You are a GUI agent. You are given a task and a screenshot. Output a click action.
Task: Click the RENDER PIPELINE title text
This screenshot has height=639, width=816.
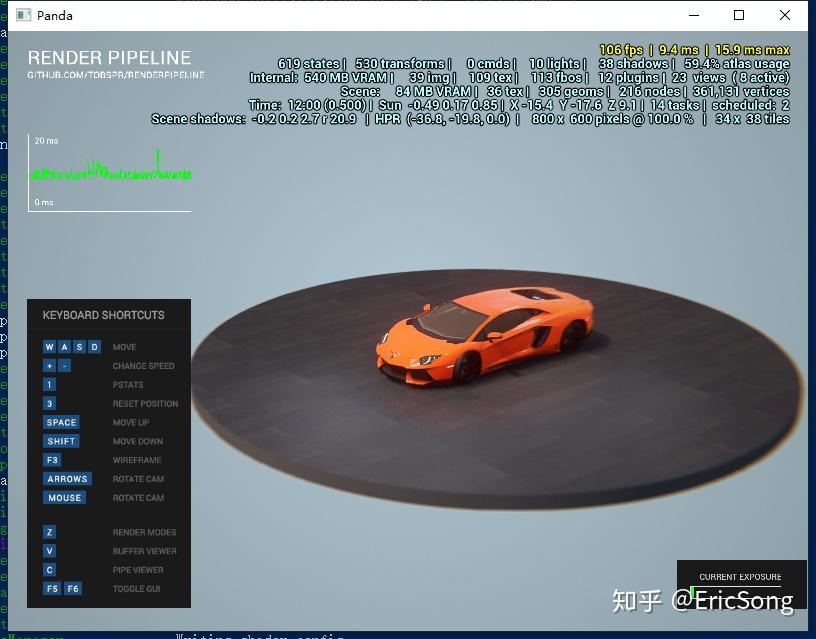109,57
